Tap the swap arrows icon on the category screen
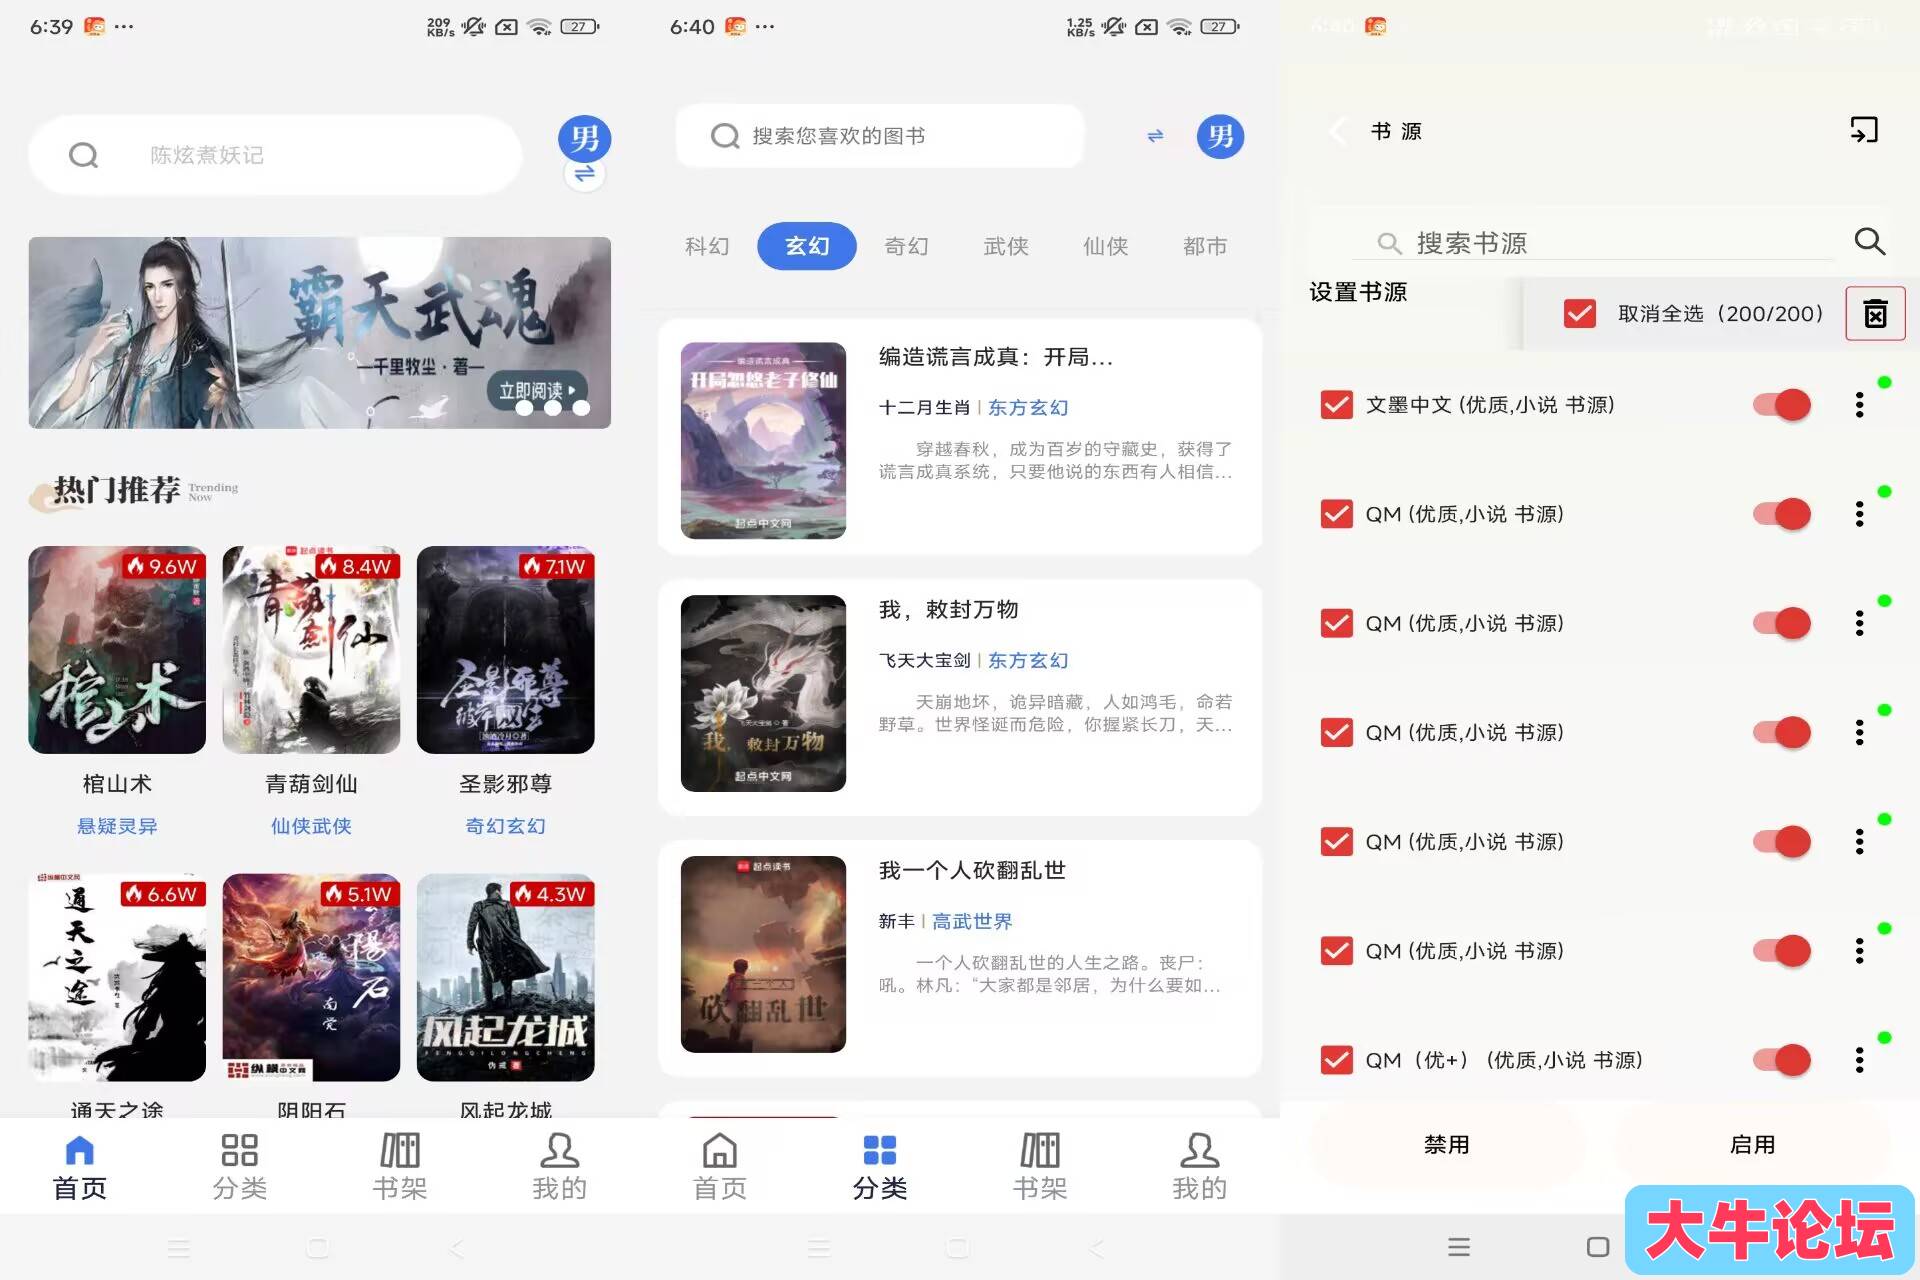The width and height of the screenshot is (1920, 1280). pyautogui.click(x=1155, y=136)
